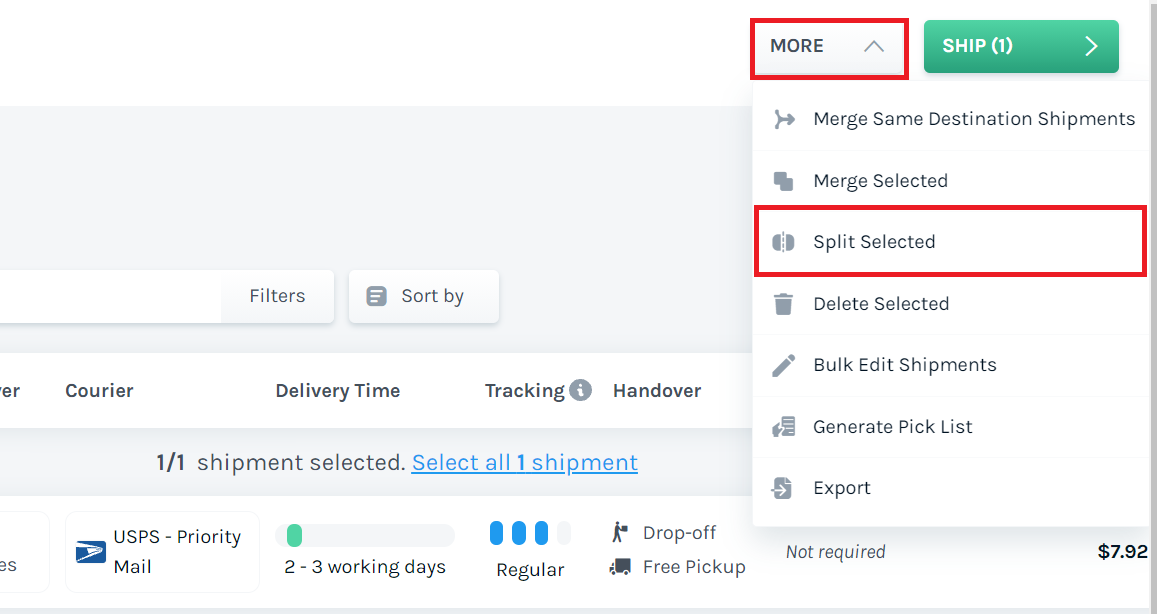Collapse the MORE dropdown using its chevron

873,45
